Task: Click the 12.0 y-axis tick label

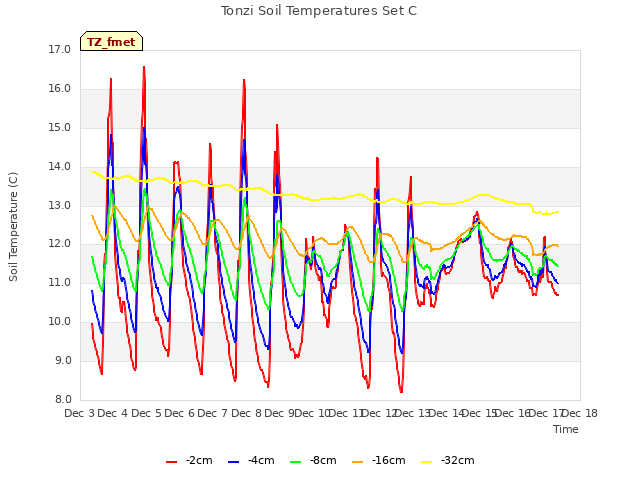Action: coord(60,244)
